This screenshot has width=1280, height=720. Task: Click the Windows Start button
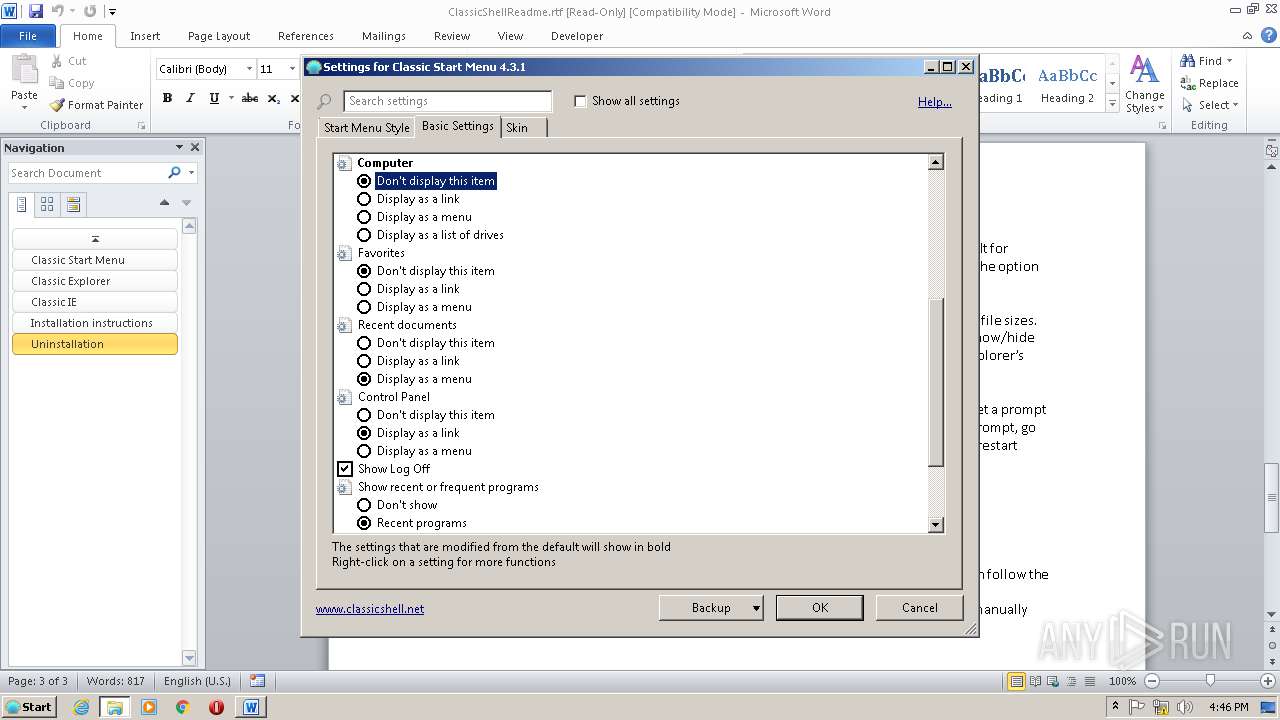point(28,707)
